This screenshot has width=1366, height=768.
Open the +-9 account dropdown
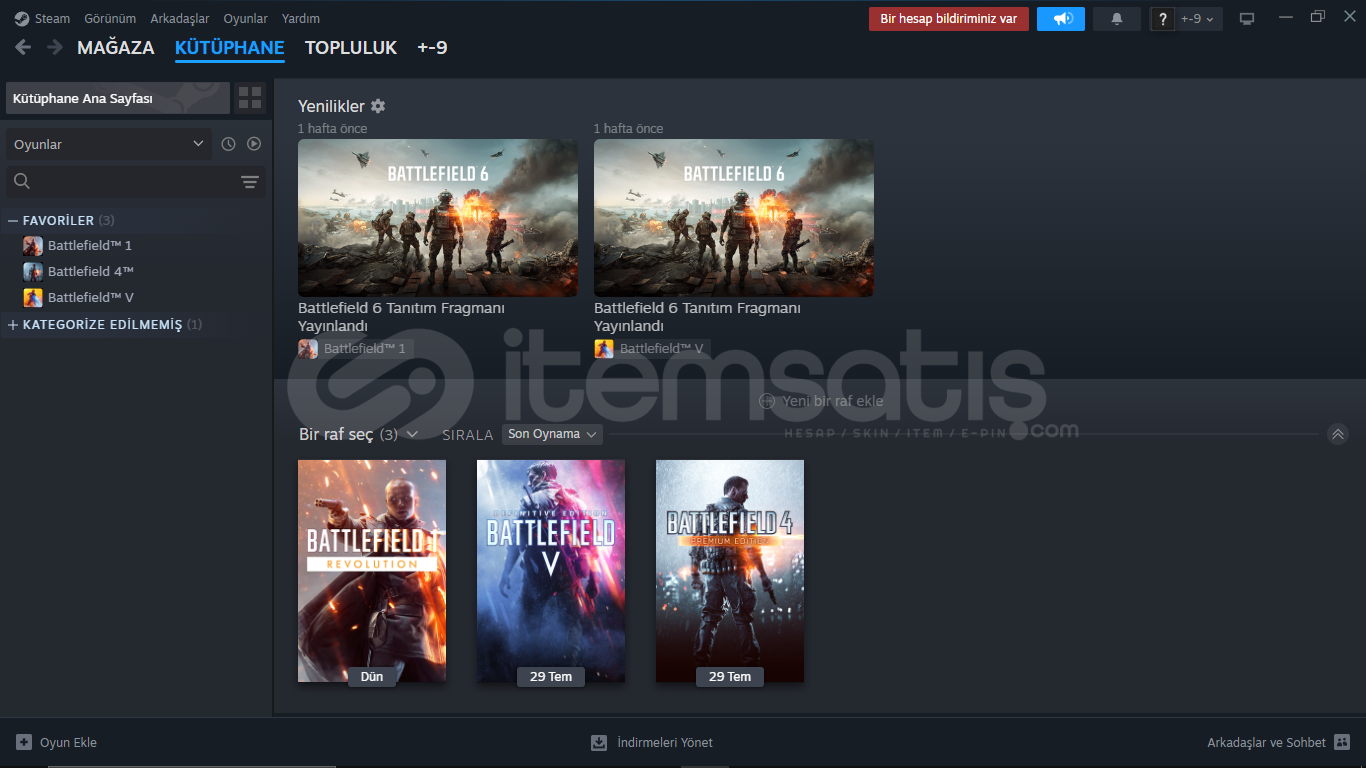click(1198, 19)
